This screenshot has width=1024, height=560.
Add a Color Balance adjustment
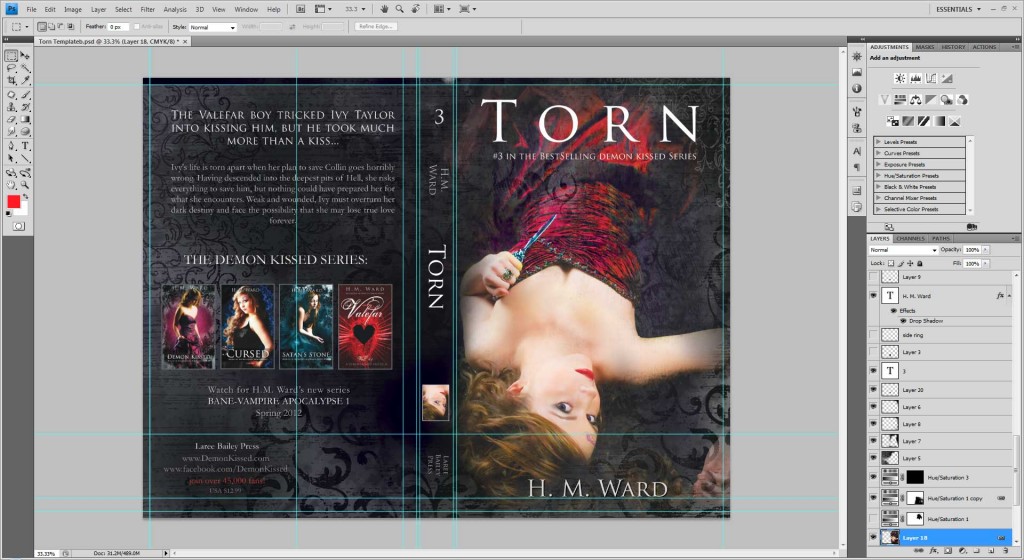click(x=916, y=100)
